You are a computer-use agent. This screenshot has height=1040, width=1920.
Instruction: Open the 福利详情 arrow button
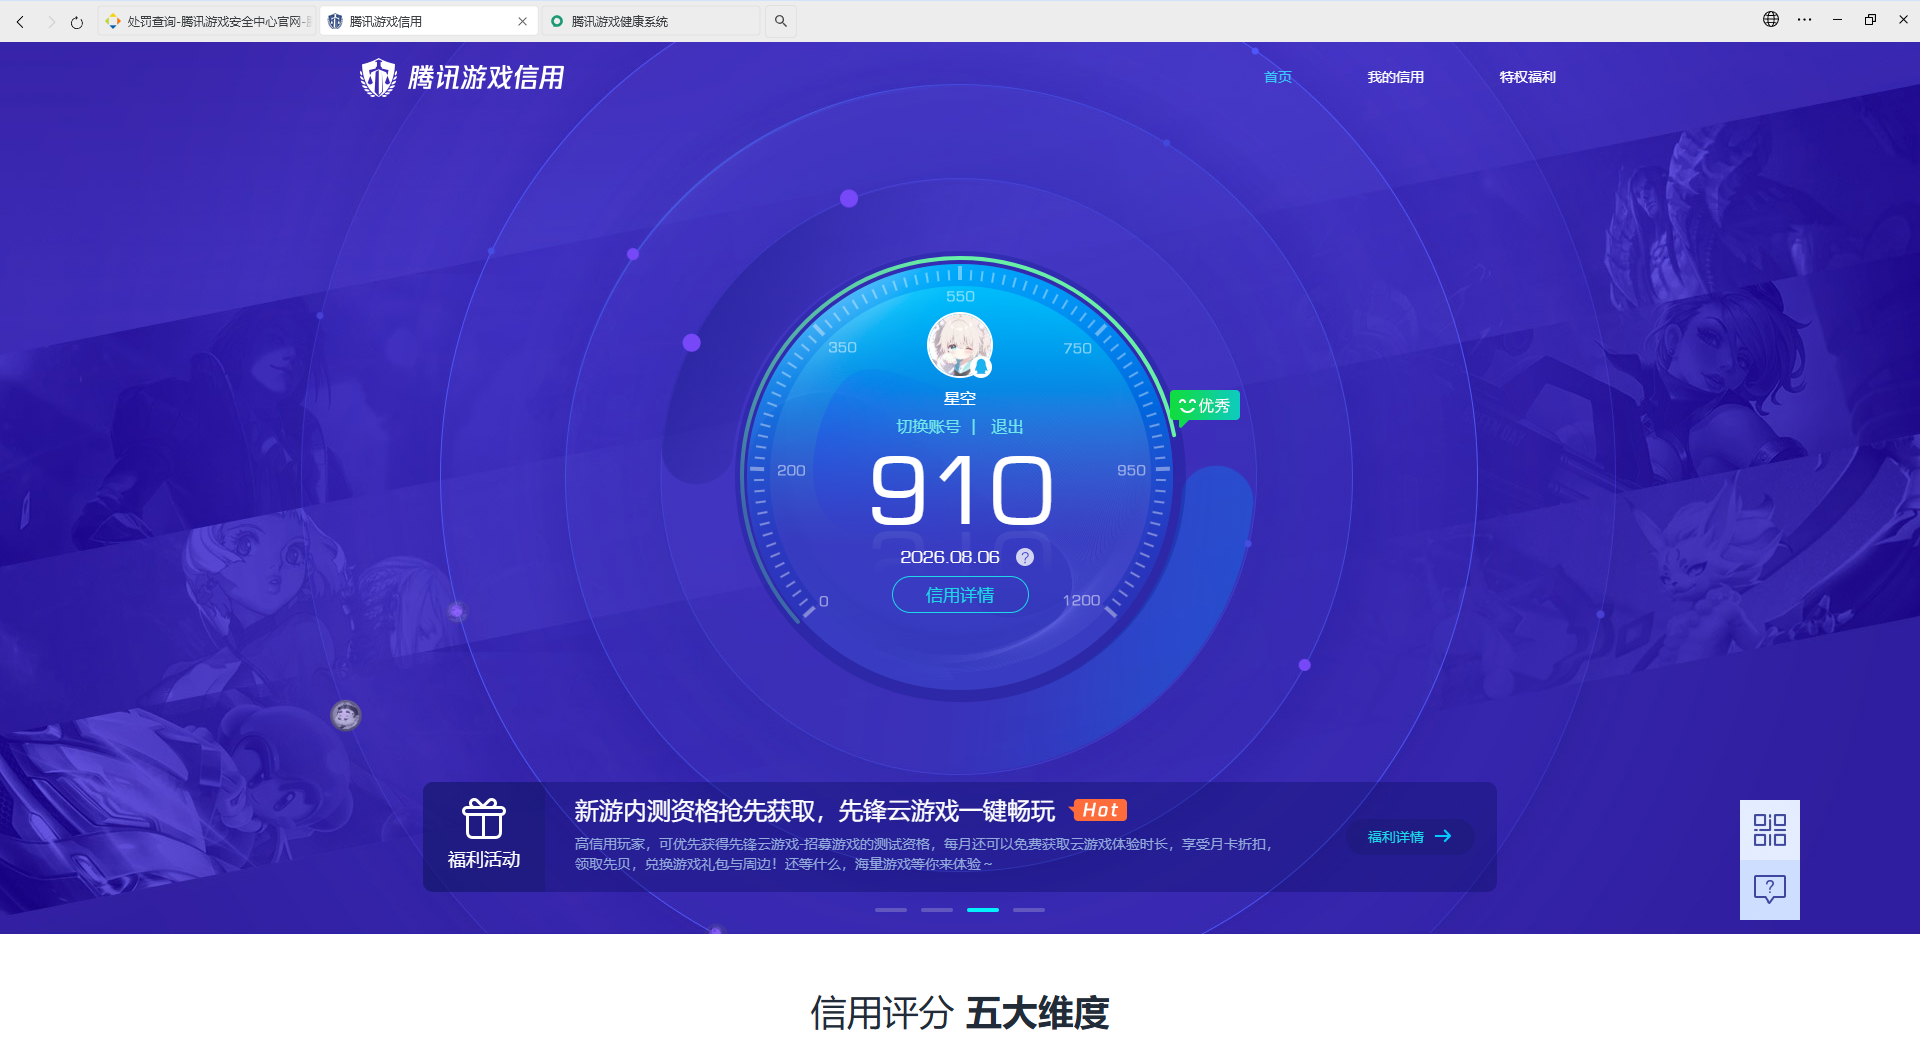1409,837
